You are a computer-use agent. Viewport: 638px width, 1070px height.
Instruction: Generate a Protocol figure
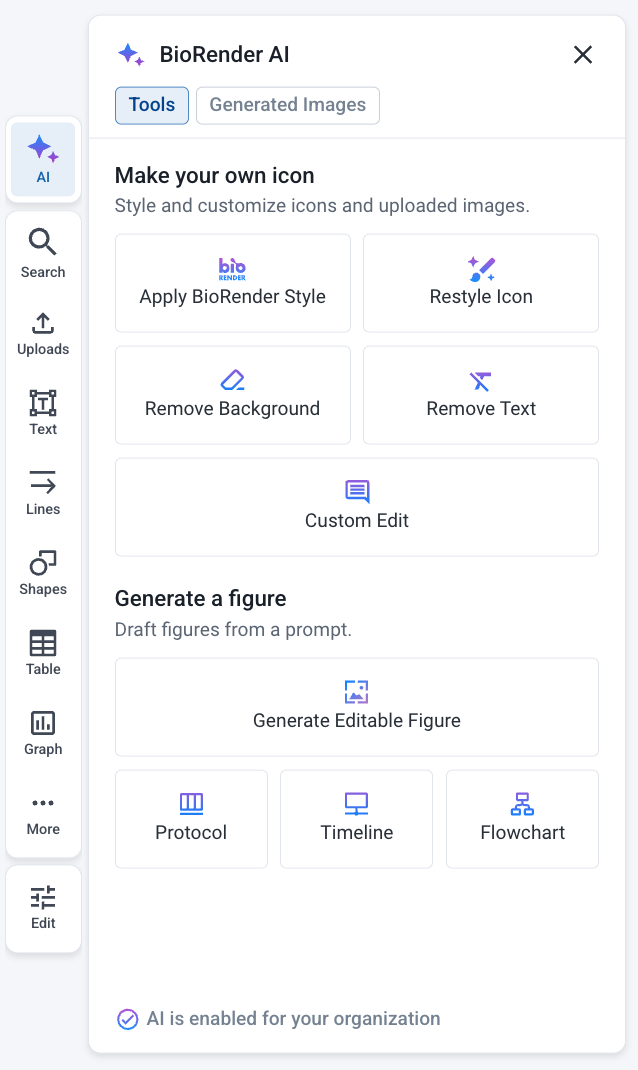(x=191, y=819)
